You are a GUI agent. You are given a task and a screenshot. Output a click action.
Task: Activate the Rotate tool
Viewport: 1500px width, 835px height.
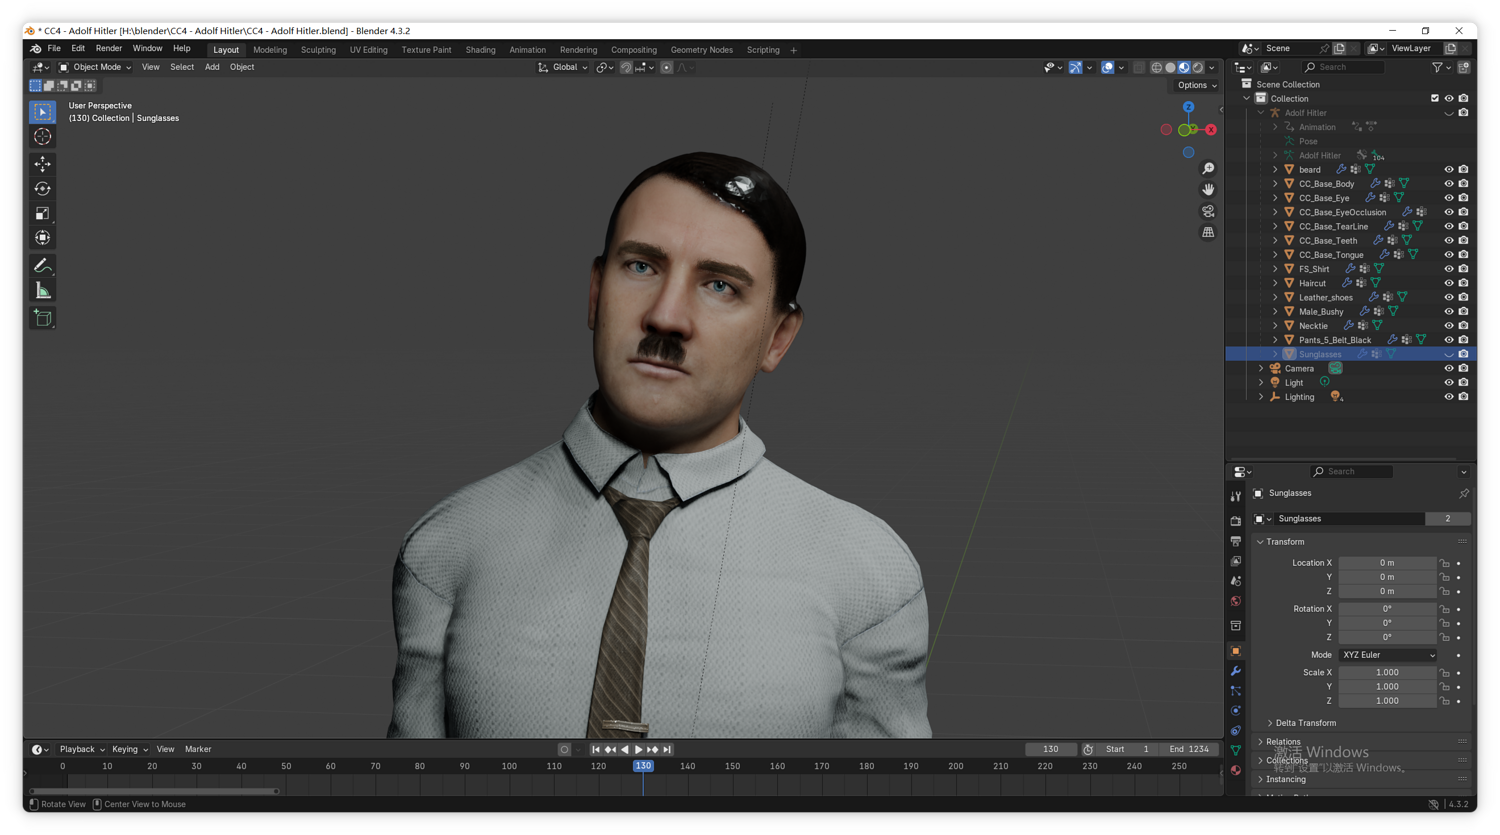pos(42,189)
